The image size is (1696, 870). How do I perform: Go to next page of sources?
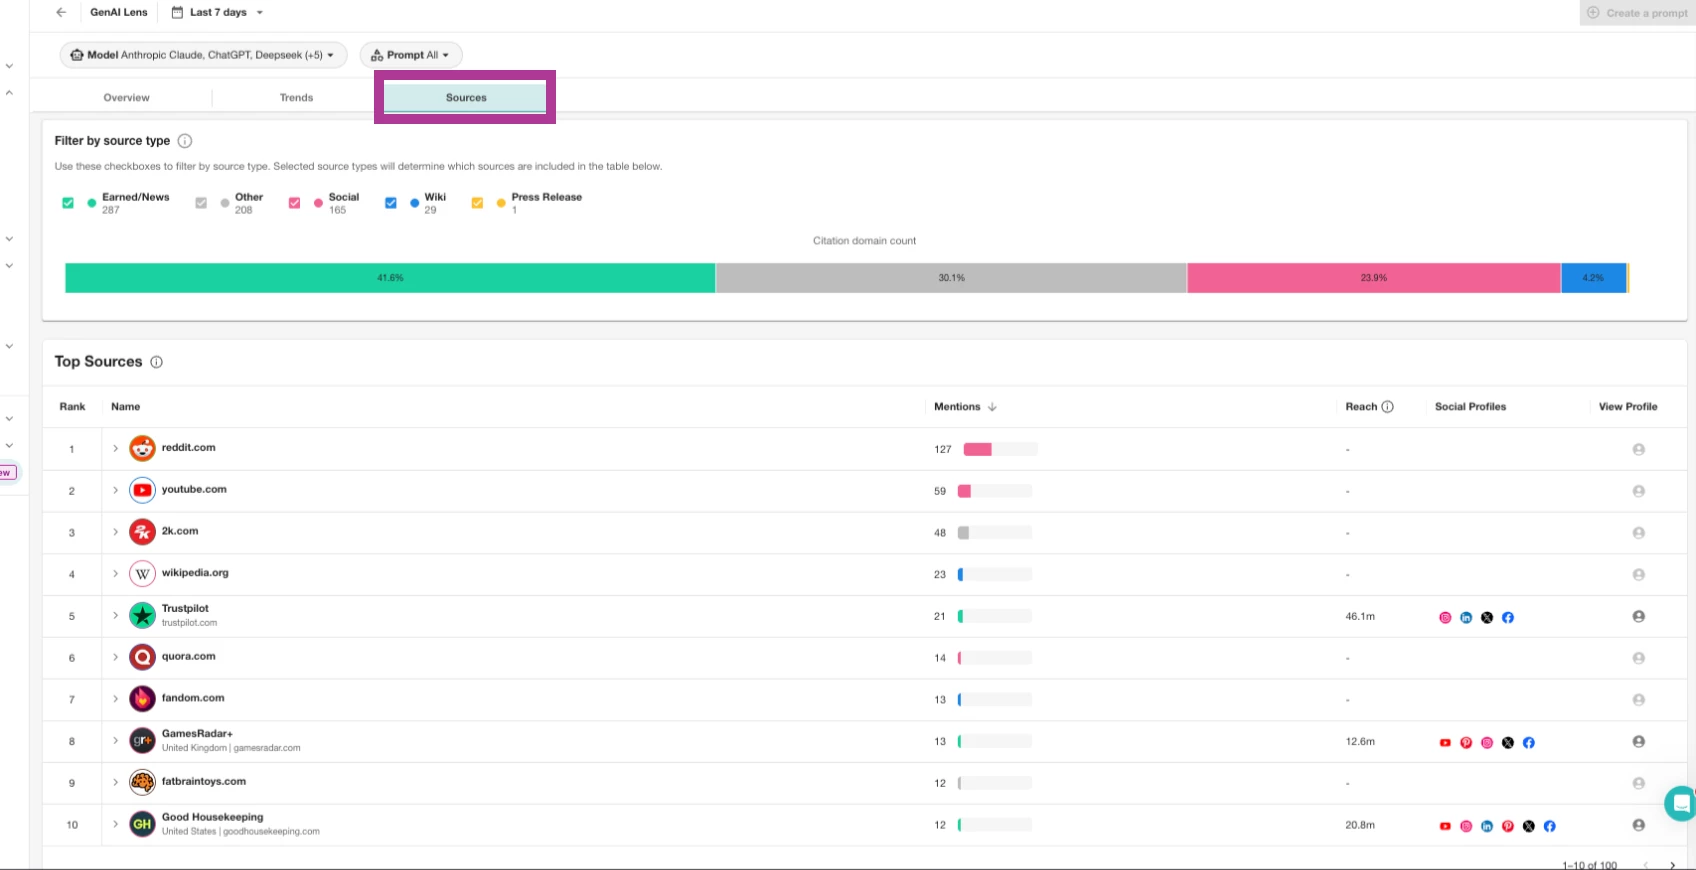1672,865
